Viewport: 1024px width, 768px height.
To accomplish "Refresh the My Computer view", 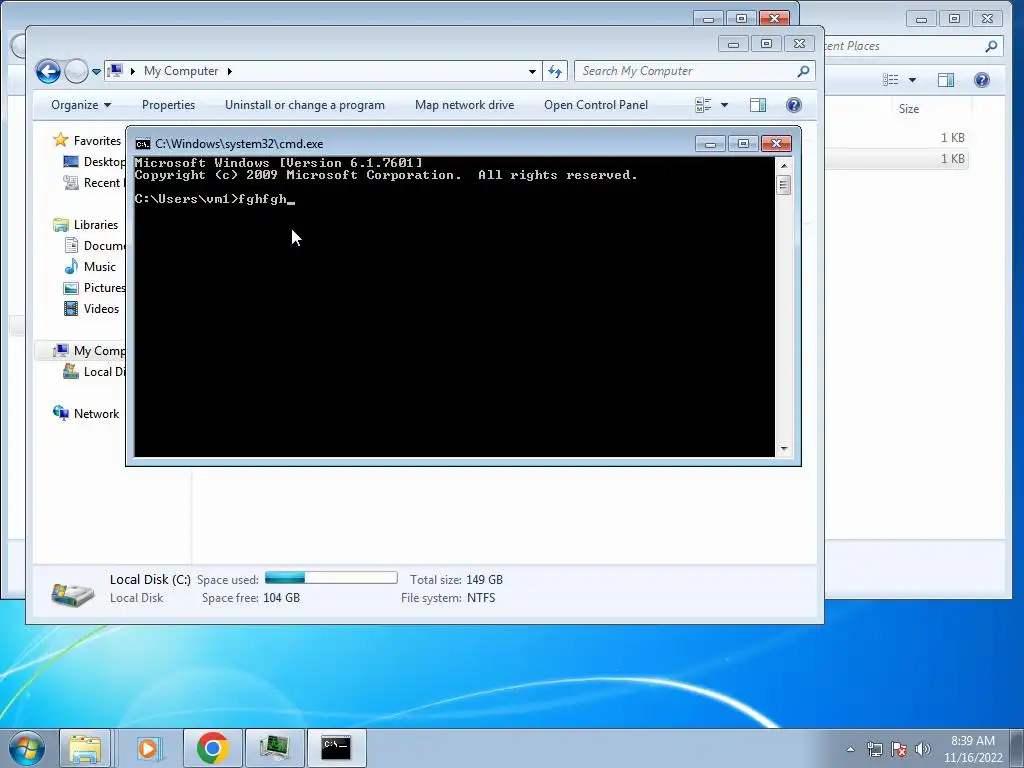I will click(x=555, y=71).
